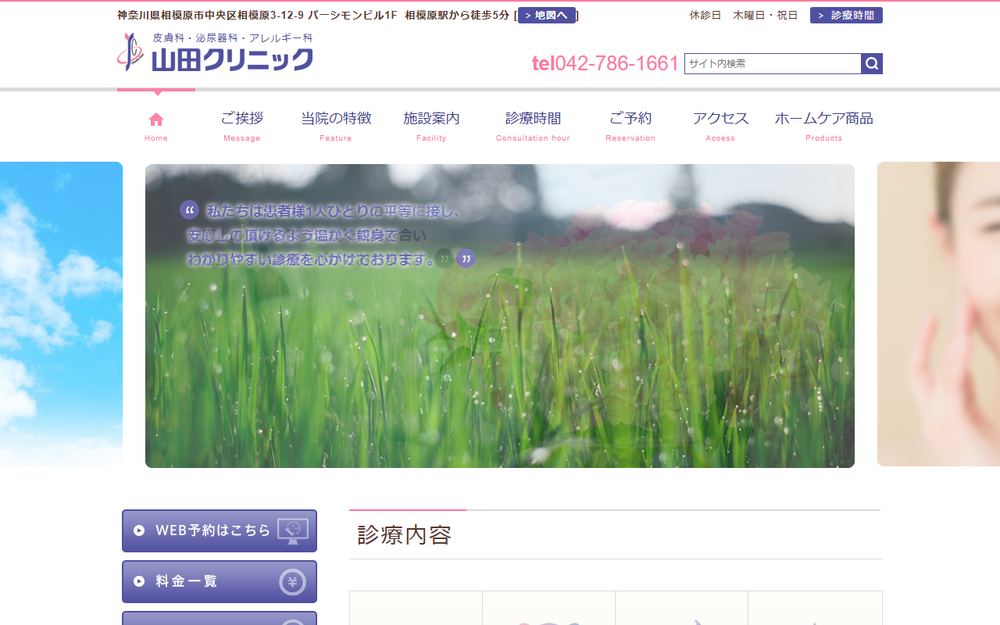1000x625 pixels.
Task: Go to ご予約 Reservation page
Action: pyautogui.click(x=630, y=126)
